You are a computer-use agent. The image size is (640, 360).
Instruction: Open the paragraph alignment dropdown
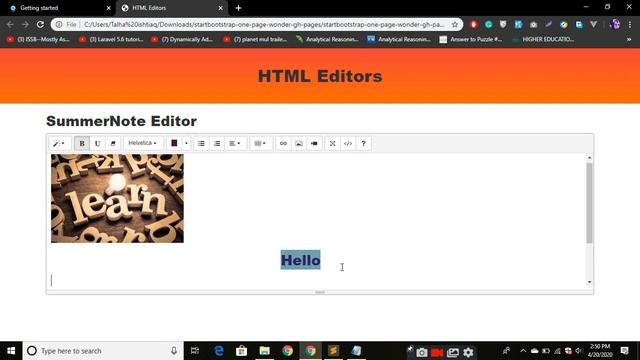pos(235,143)
